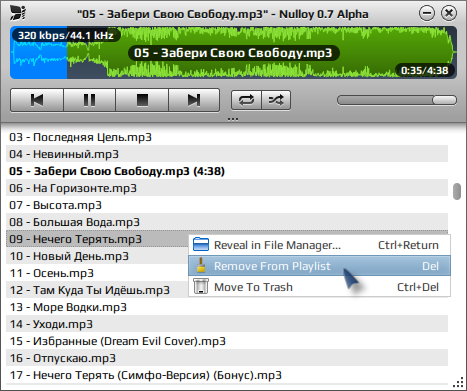Select track '11 - Осень.mp3'
467x391 pixels.
pyautogui.click(x=97, y=273)
